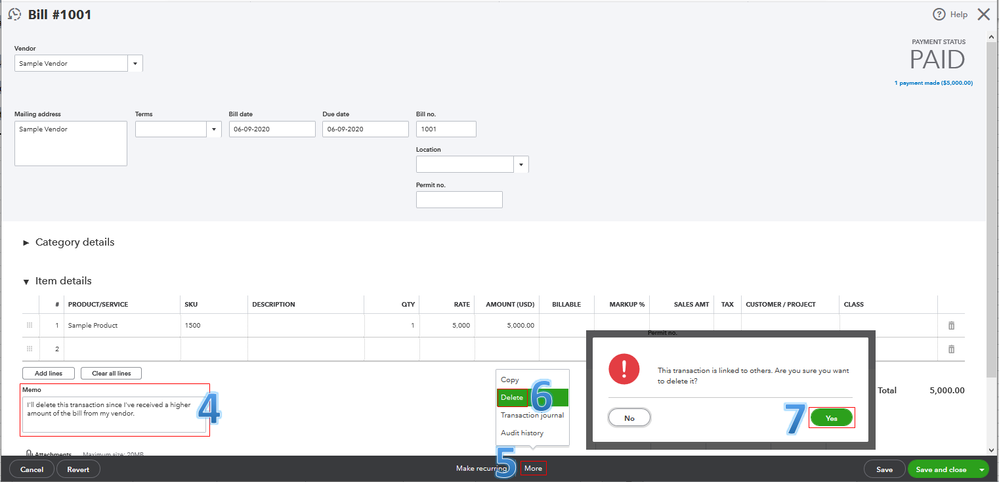Click the Mailing address text box
The width and height of the screenshot is (999, 482).
coord(71,143)
